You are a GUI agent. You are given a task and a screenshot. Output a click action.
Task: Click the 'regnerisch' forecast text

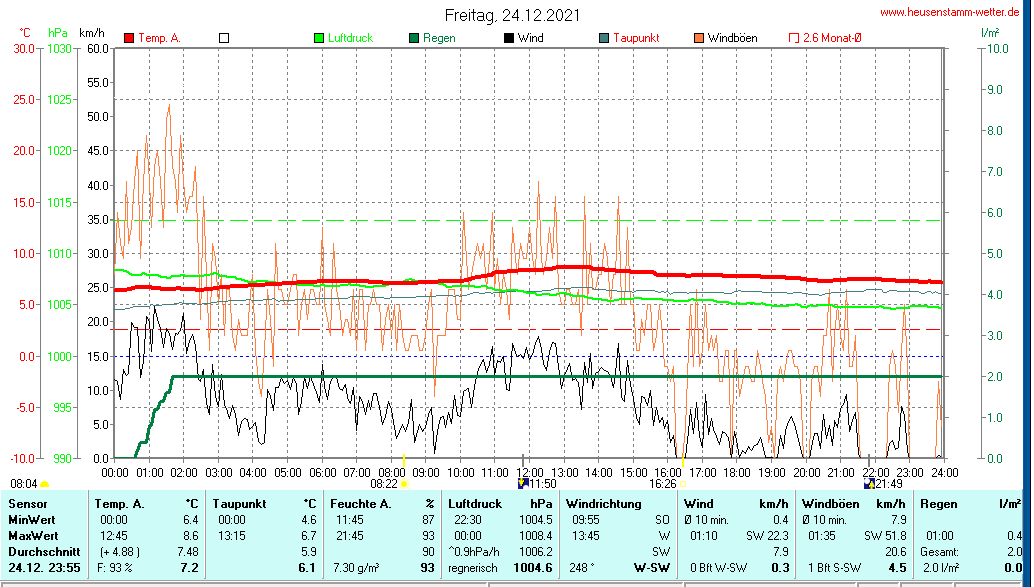tap(473, 568)
